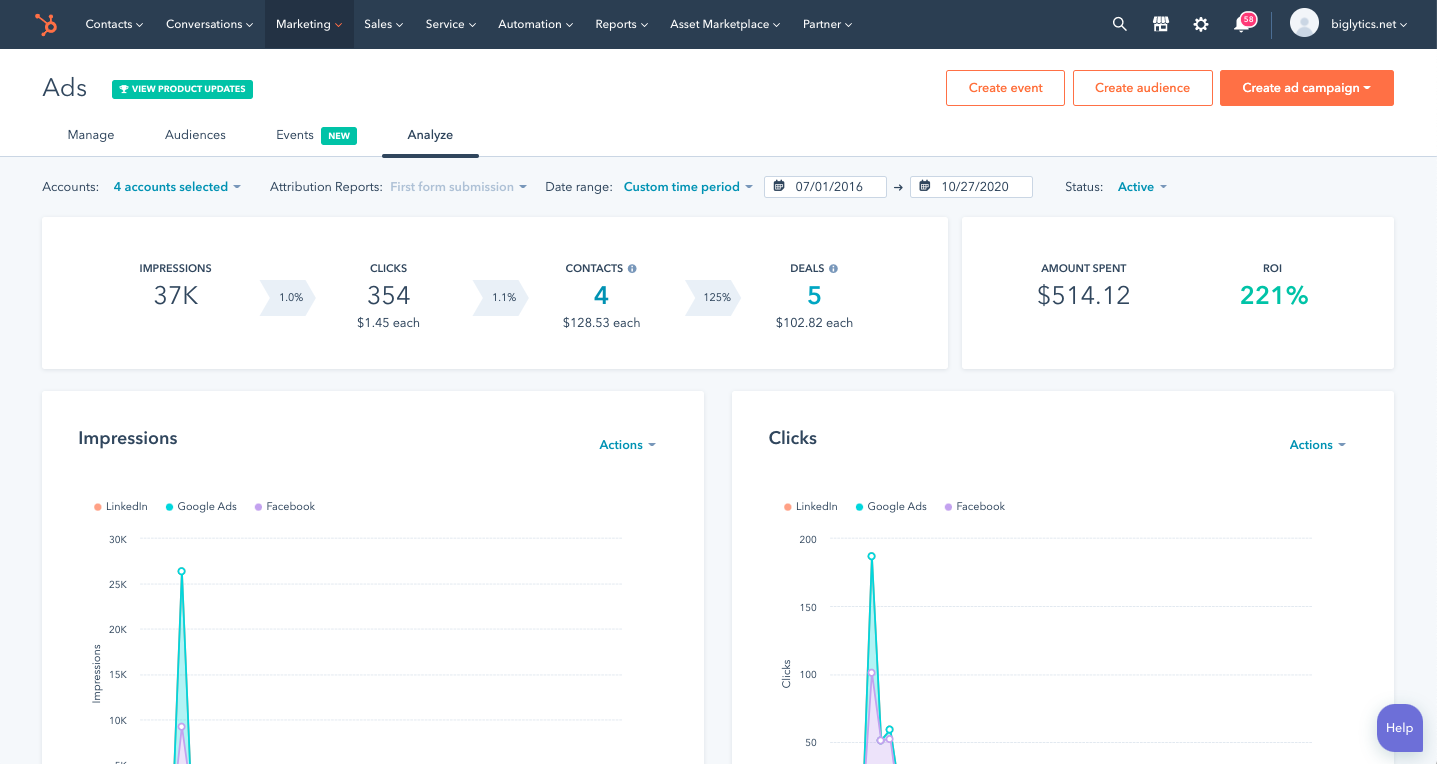1437x764 pixels.
Task: Switch to the Audiences tab
Action: pyautogui.click(x=195, y=135)
